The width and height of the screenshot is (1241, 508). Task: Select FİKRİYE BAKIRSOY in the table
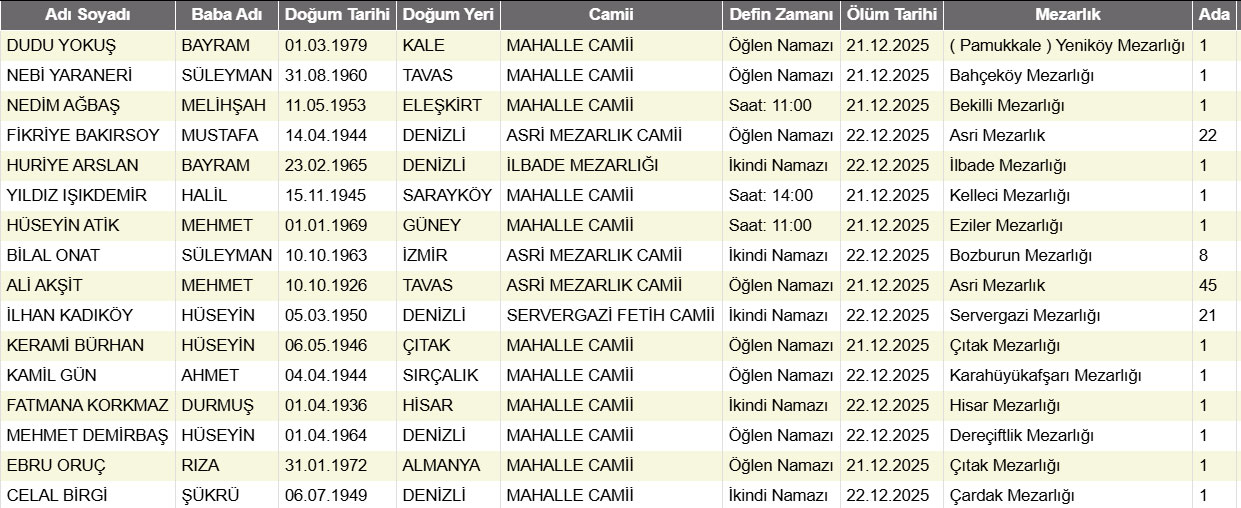[x=82, y=136]
